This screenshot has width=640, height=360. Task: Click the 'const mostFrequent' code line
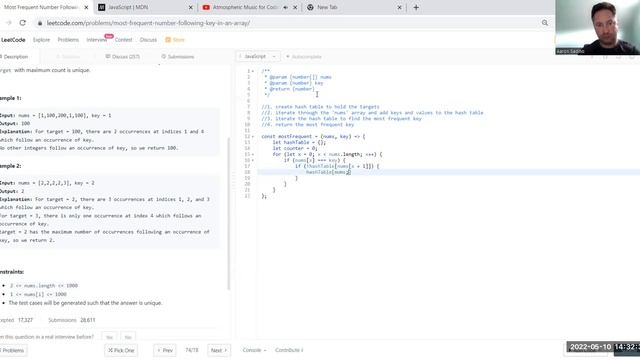[x=313, y=136]
